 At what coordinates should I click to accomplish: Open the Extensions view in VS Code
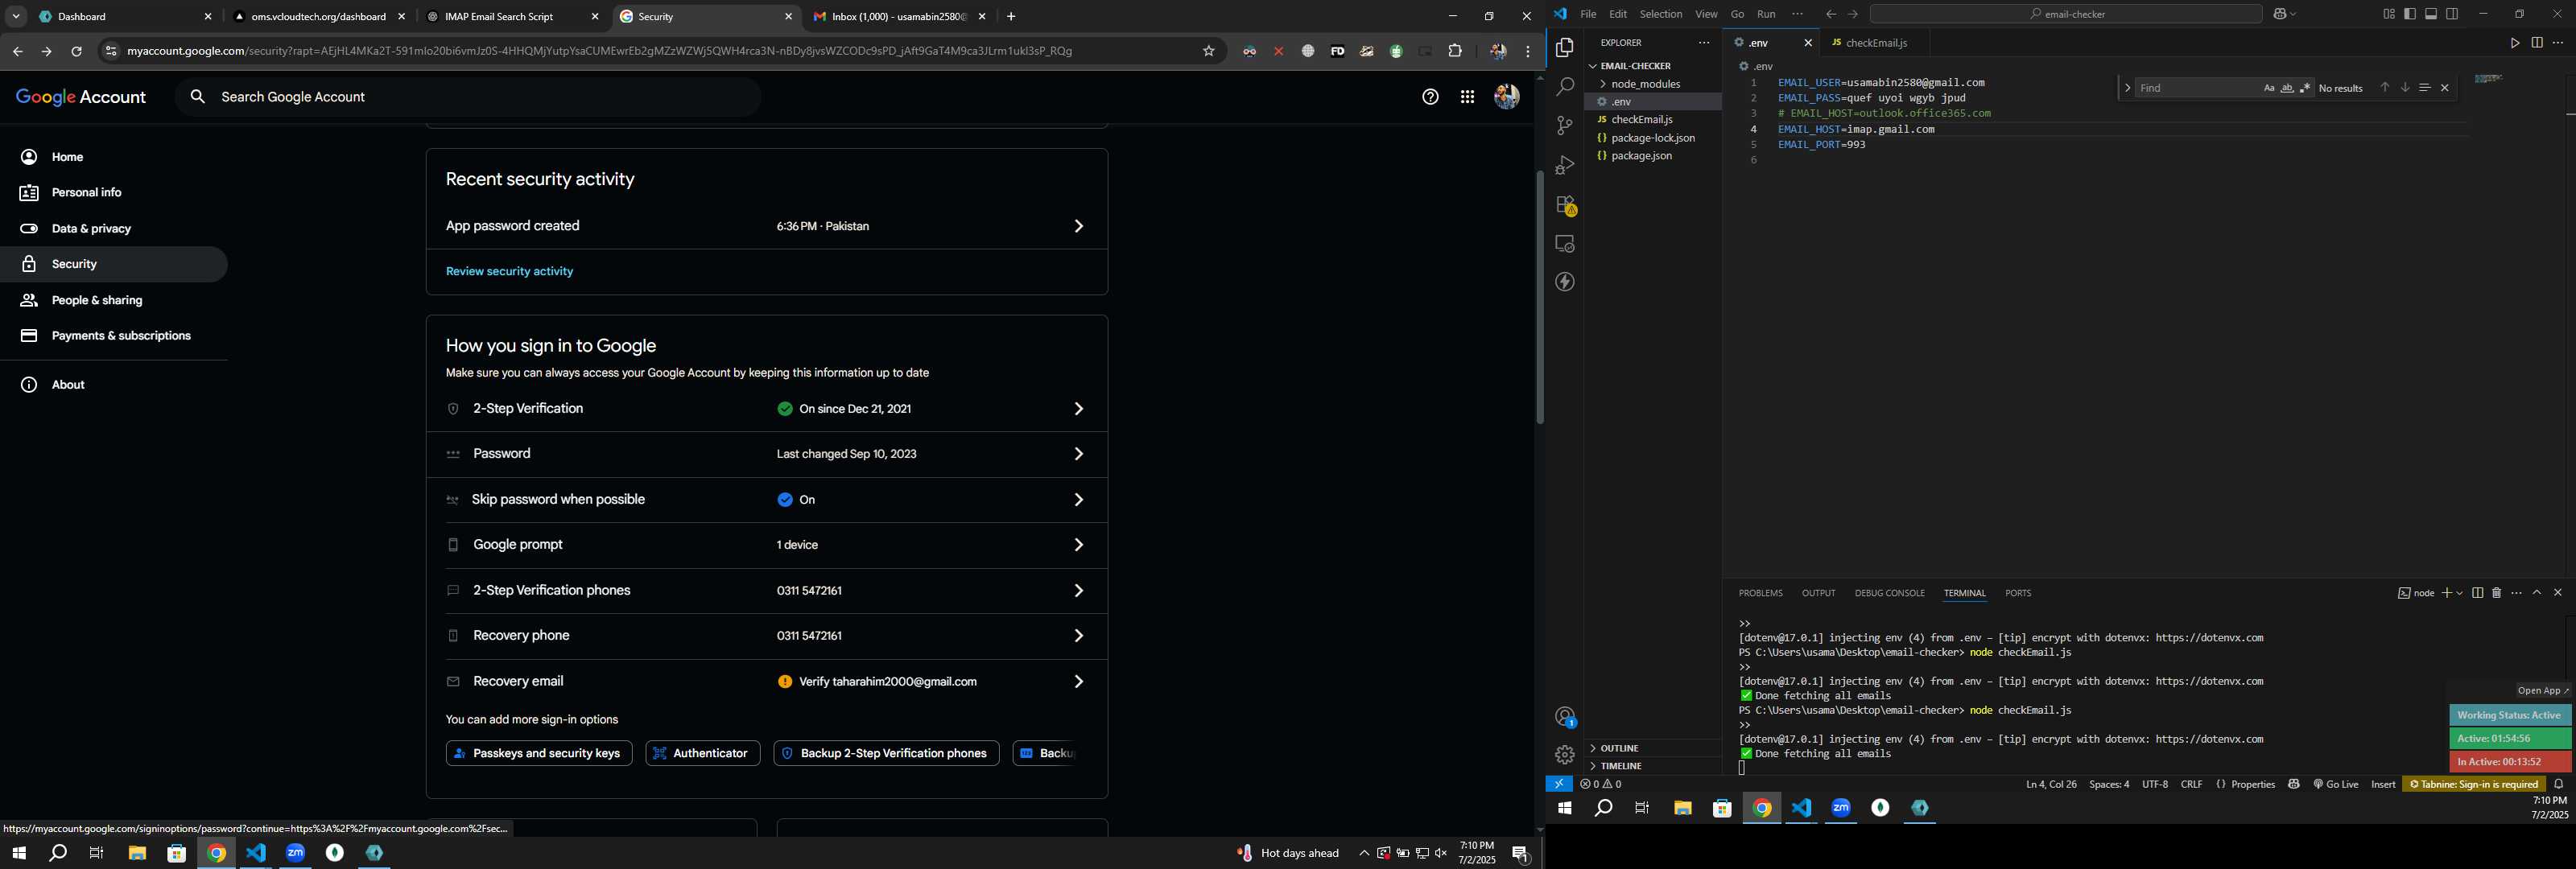(1565, 205)
